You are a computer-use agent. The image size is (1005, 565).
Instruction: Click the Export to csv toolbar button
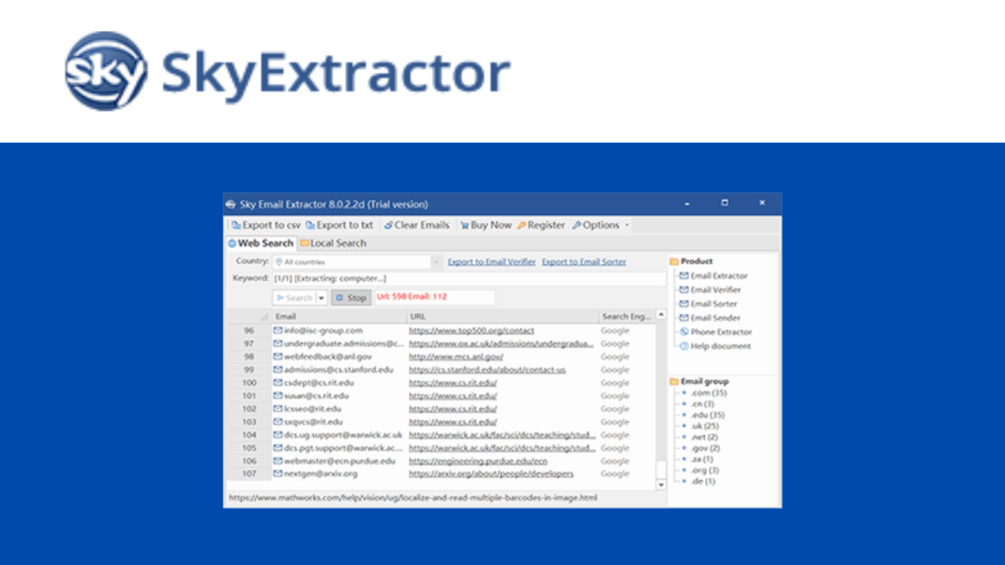pyautogui.click(x=266, y=225)
